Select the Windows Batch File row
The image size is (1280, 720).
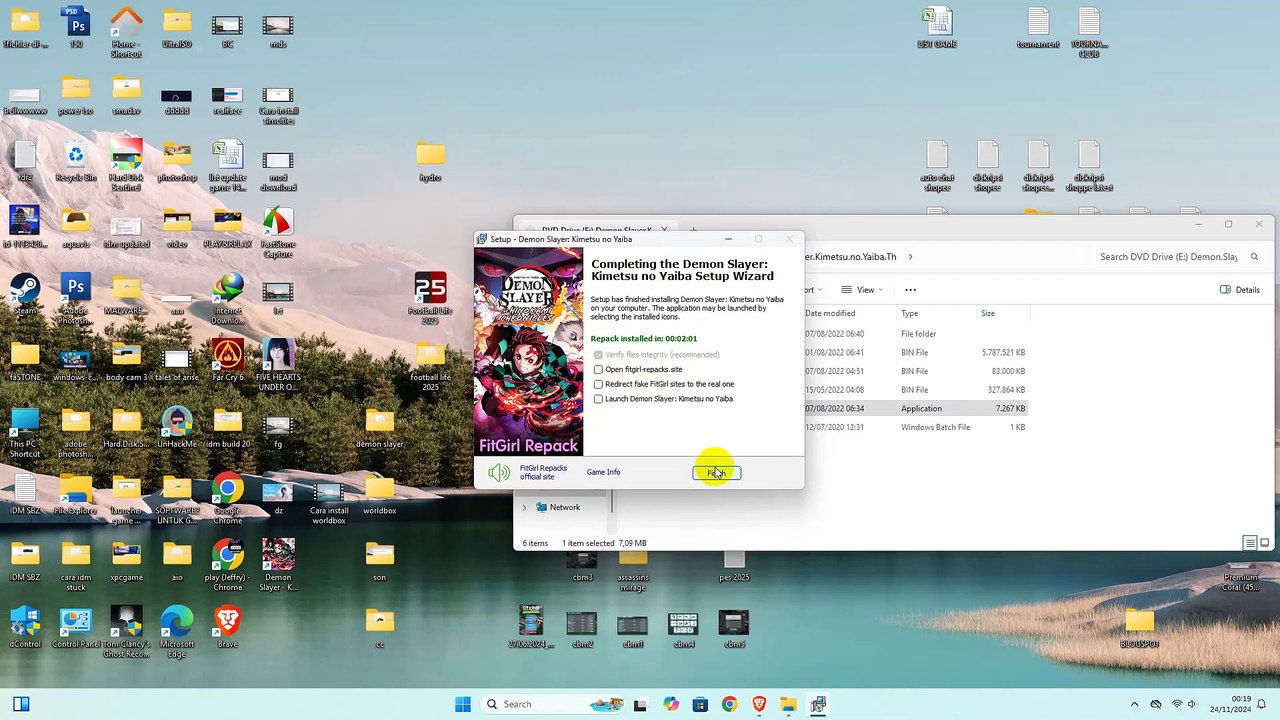916,427
